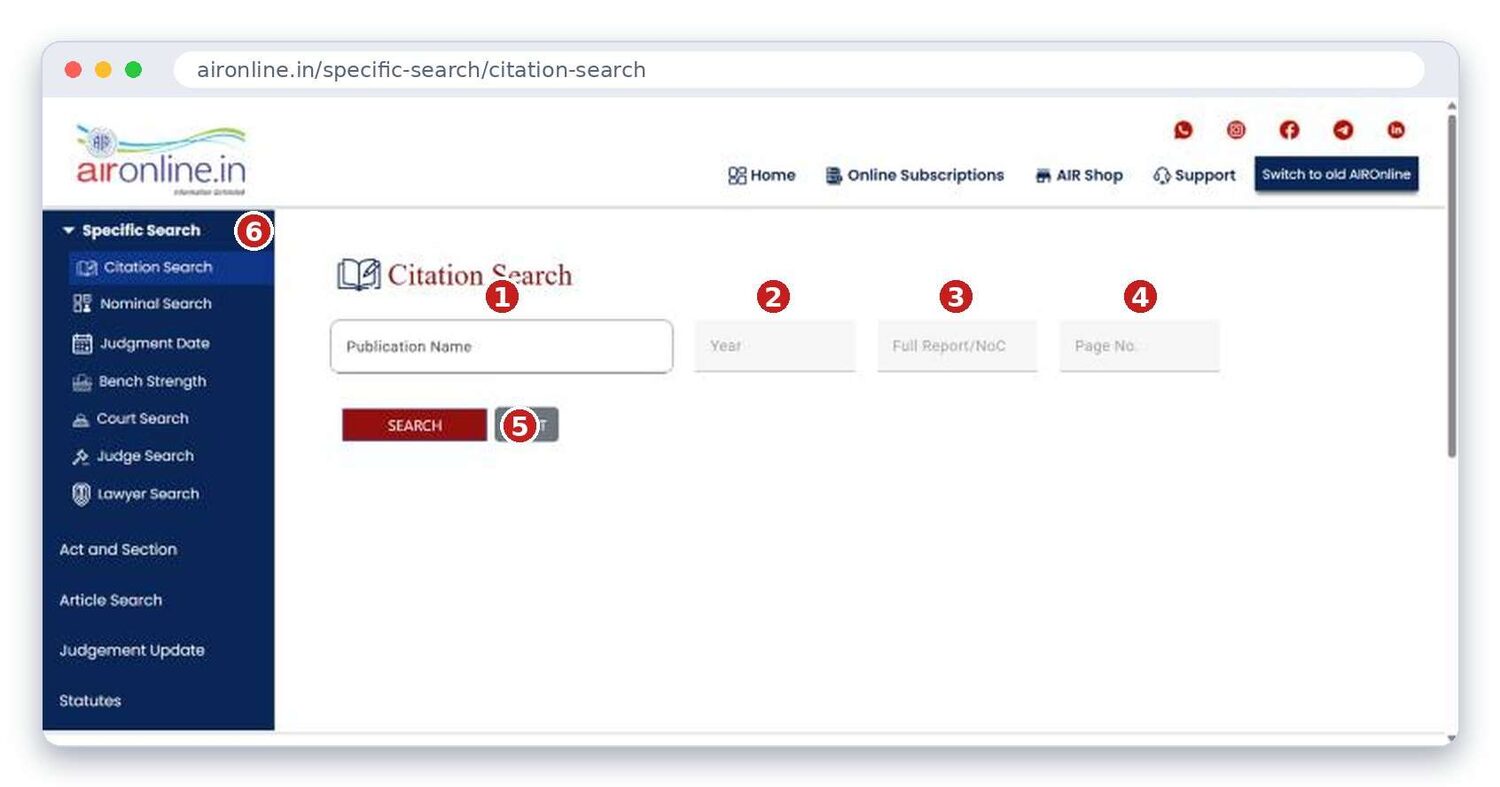This screenshot has width=1500, height=787.
Task: Open the Statutes menu
Action: tap(90, 701)
